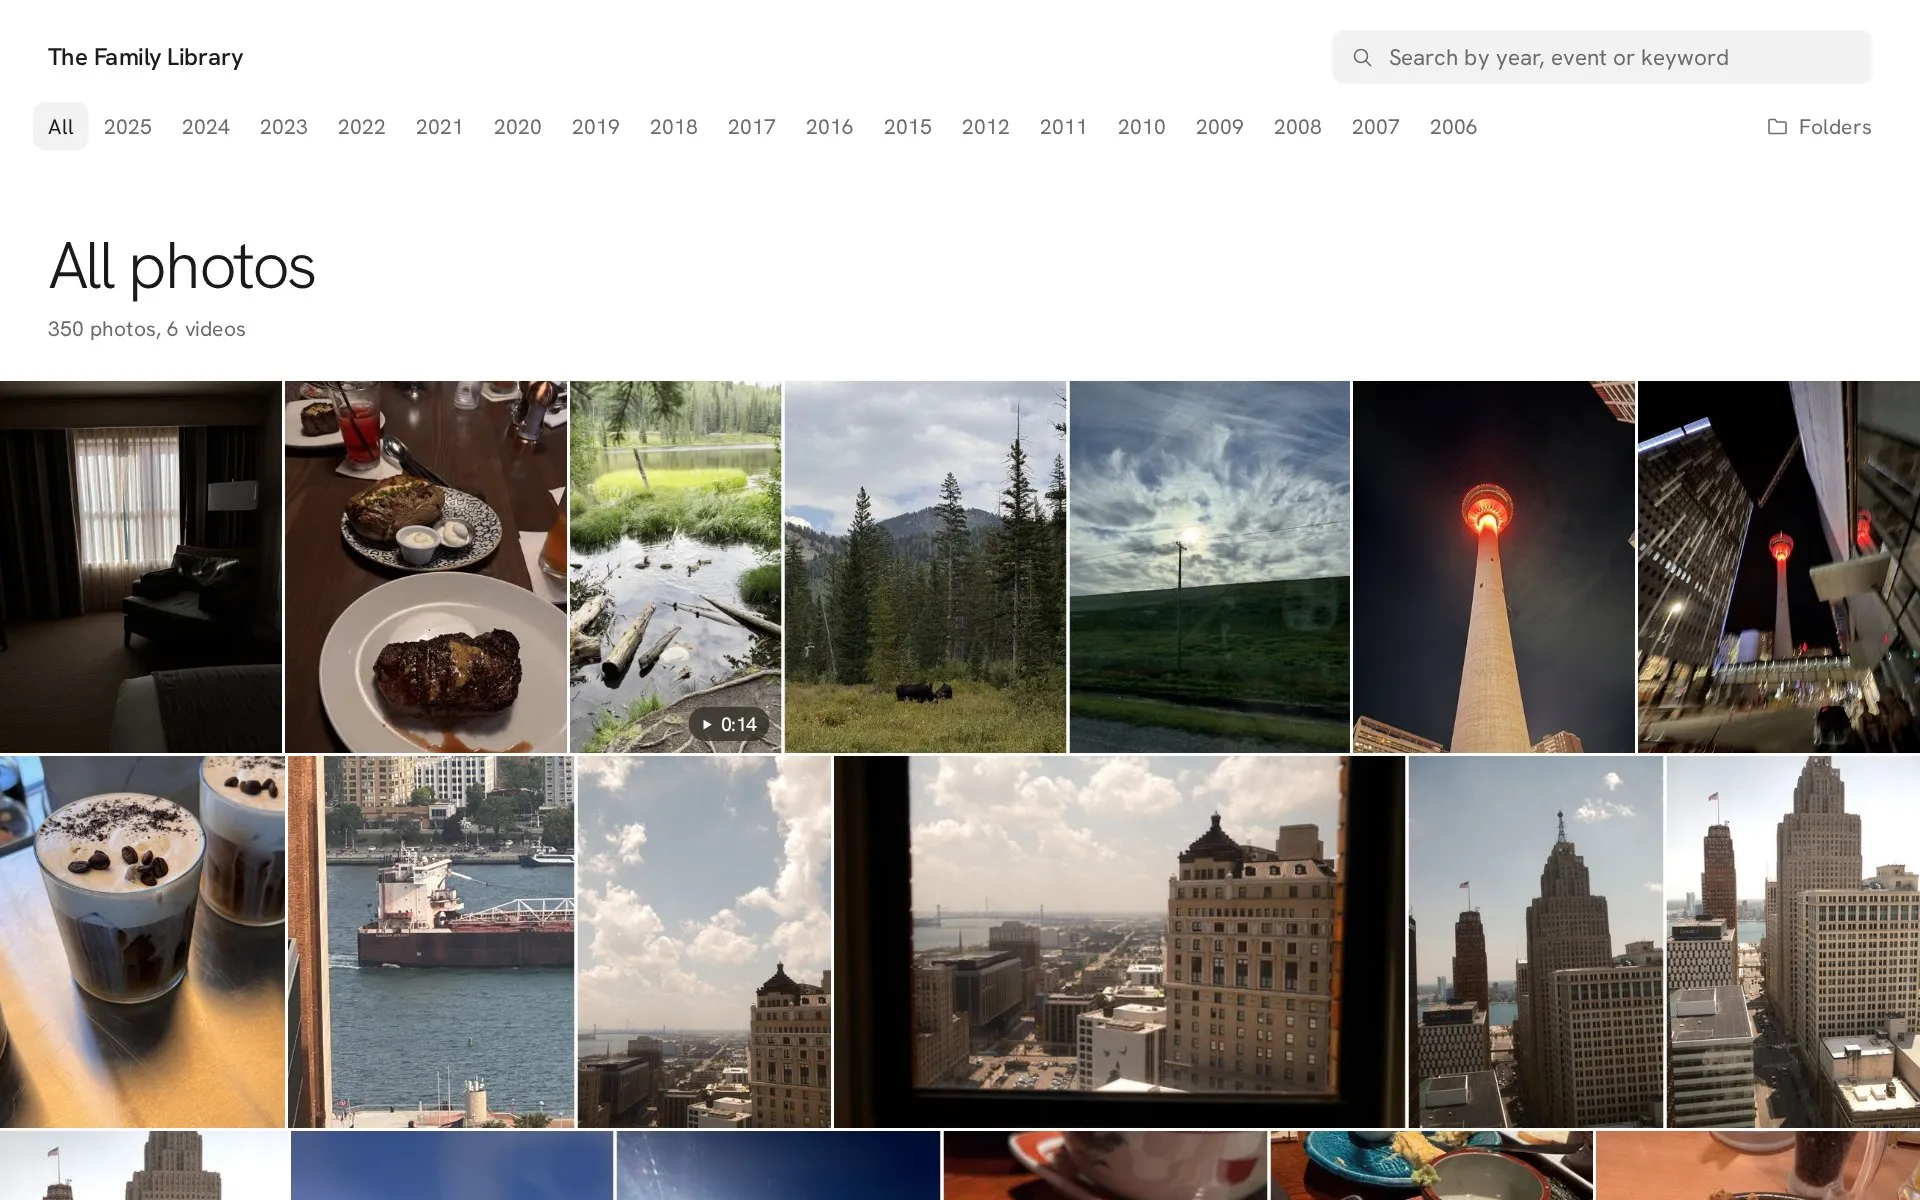Choose the 2019 tab
1920x1200 pixels.
[596, 127]
